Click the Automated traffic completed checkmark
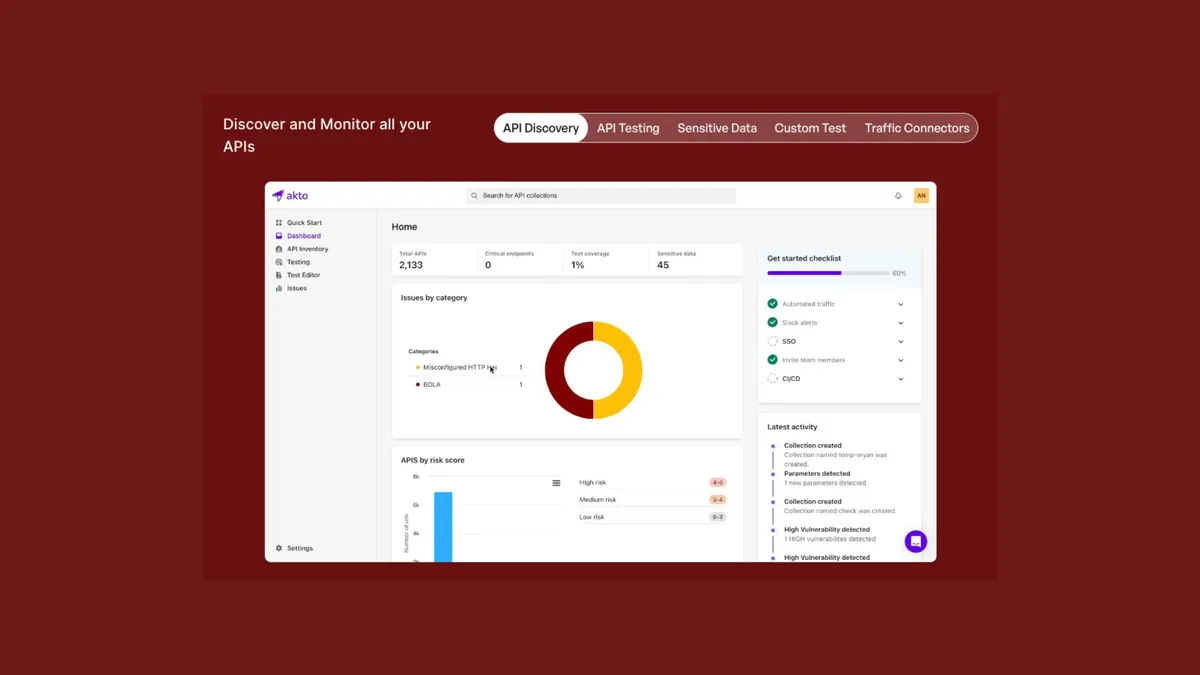 [772, 303]
